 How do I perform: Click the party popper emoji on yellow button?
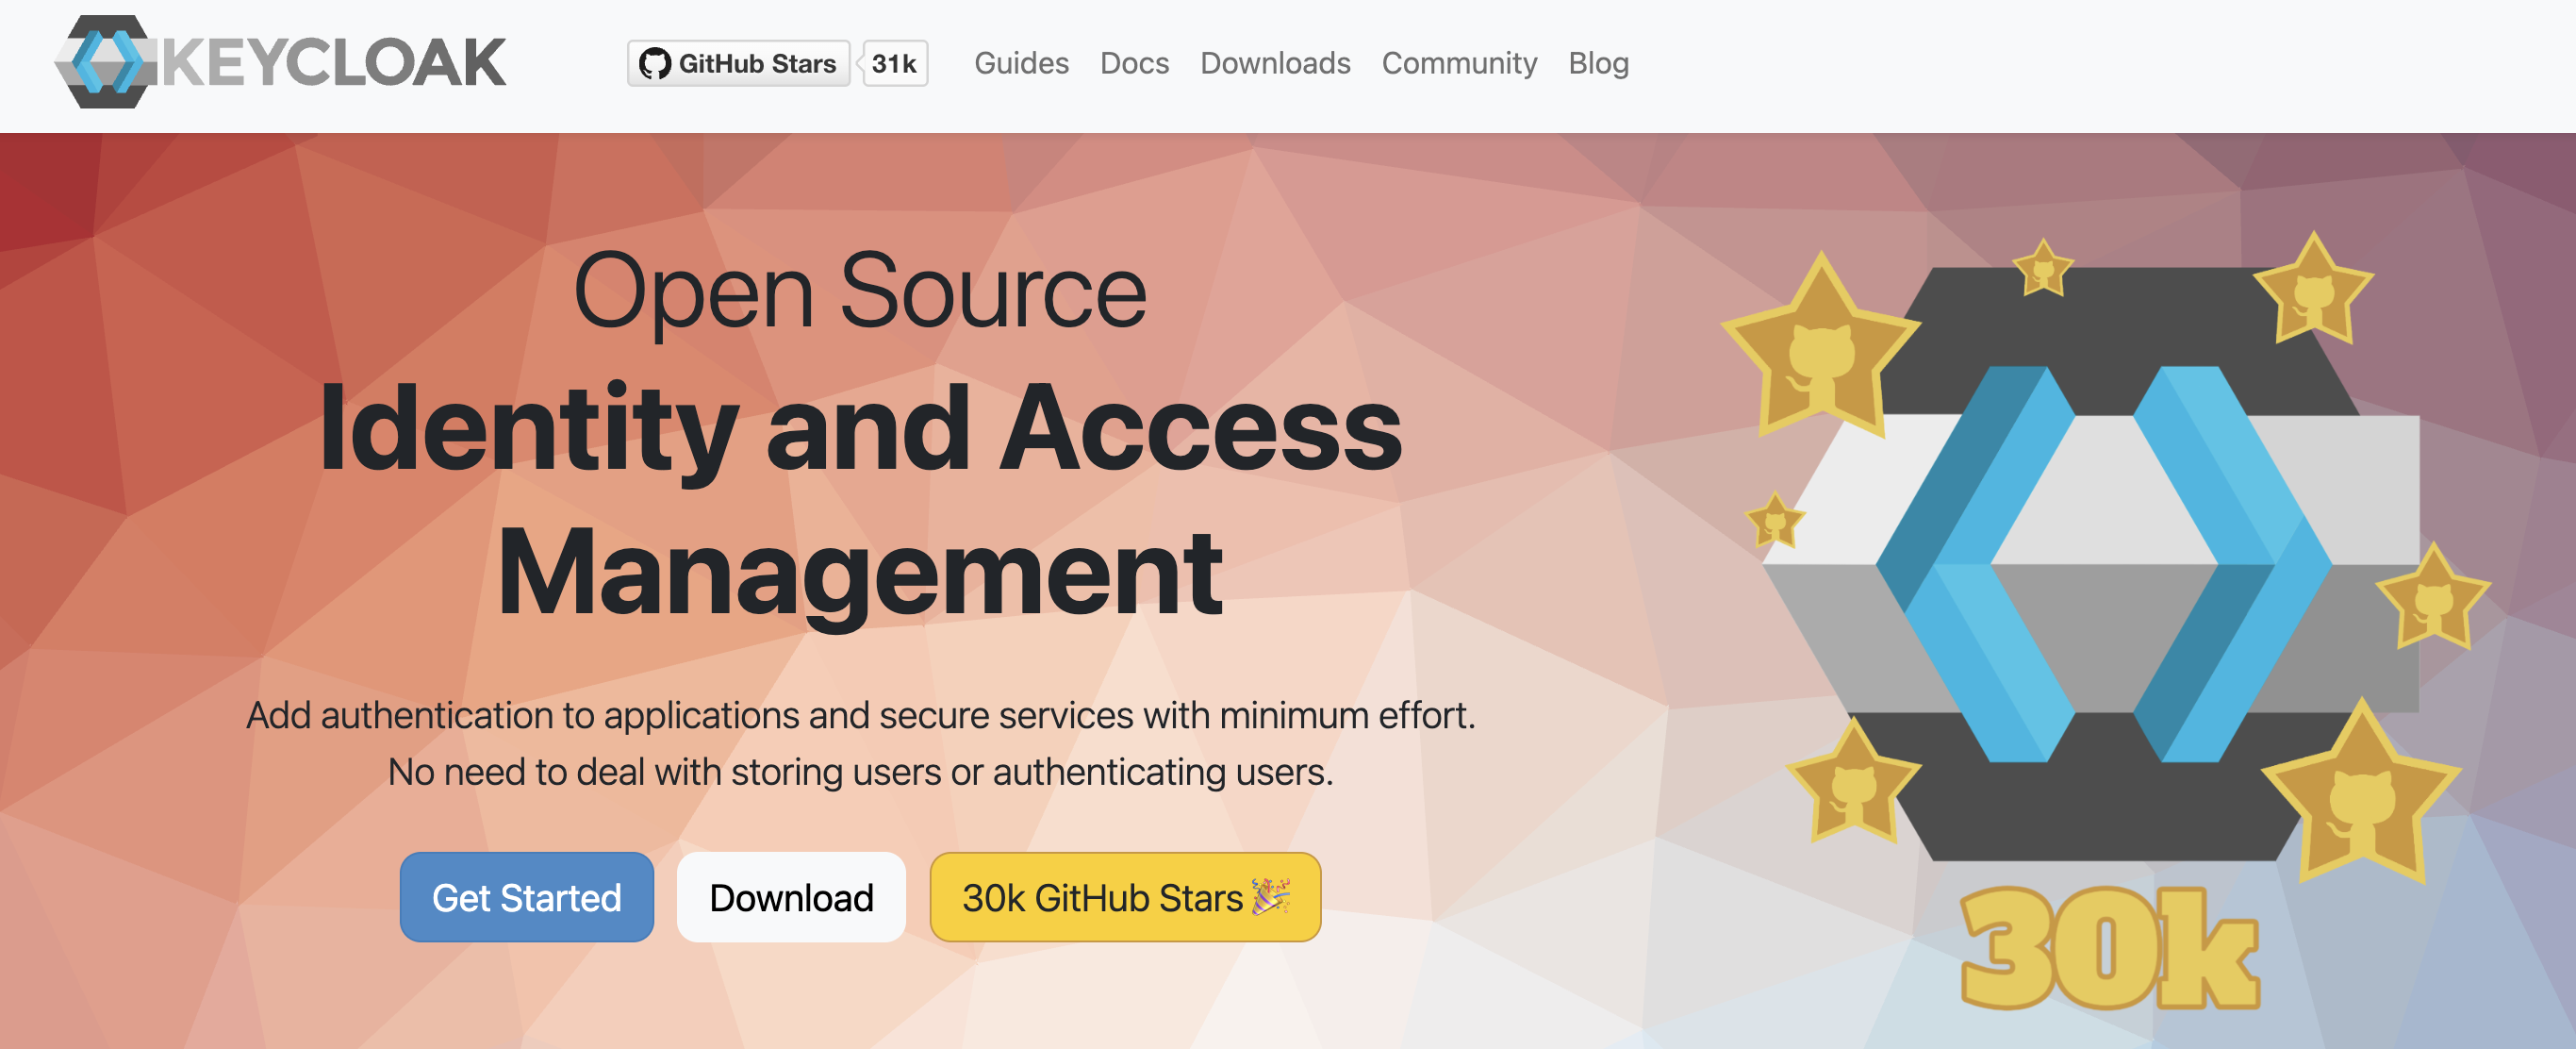1272,896
